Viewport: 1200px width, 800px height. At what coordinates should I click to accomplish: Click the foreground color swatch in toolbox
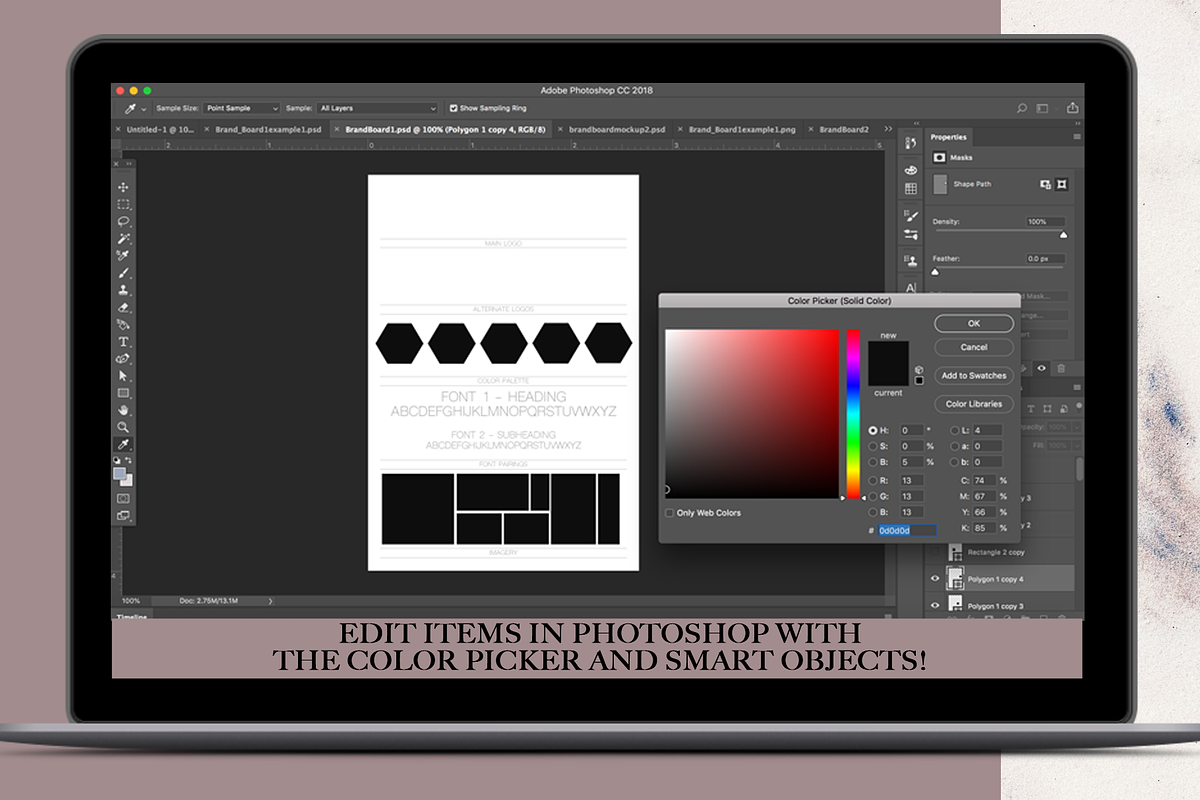(x=120, y=473)
